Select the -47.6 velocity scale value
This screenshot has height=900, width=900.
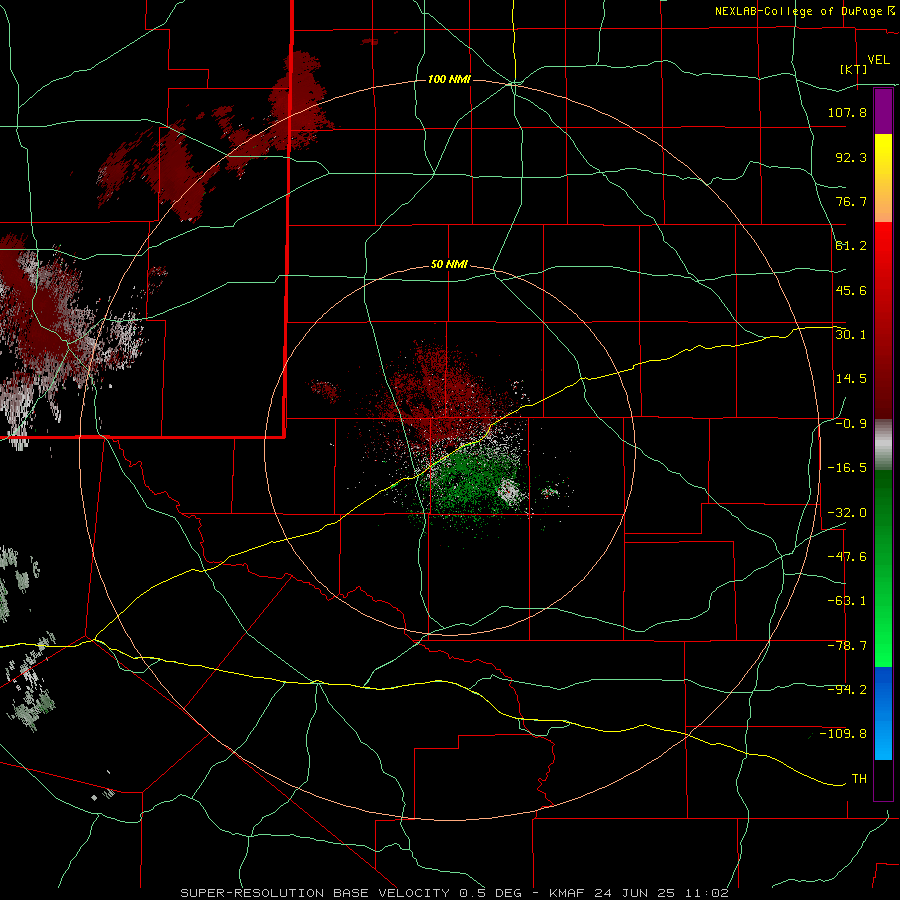847,556
